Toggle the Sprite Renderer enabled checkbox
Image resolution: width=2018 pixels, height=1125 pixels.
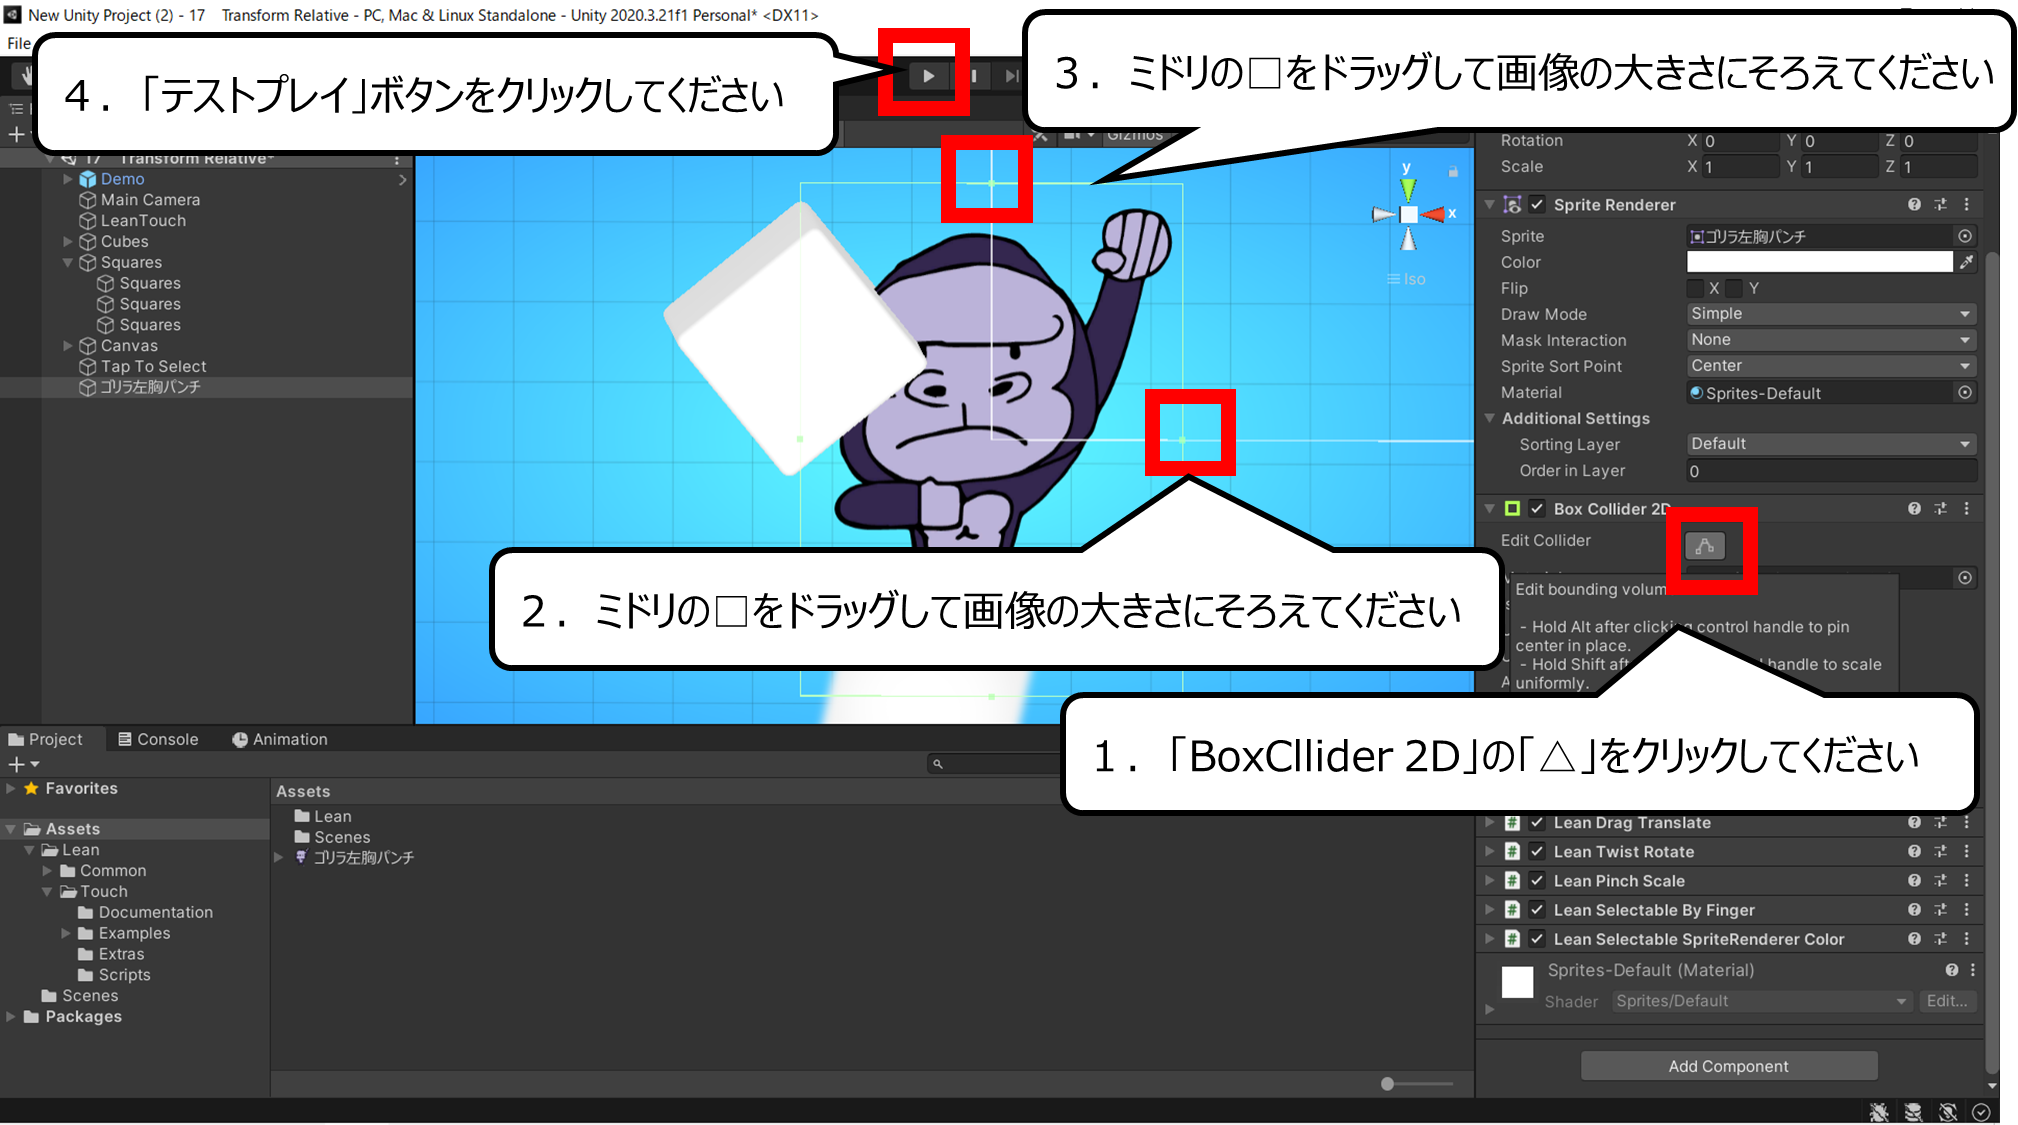coord(1537,204)
